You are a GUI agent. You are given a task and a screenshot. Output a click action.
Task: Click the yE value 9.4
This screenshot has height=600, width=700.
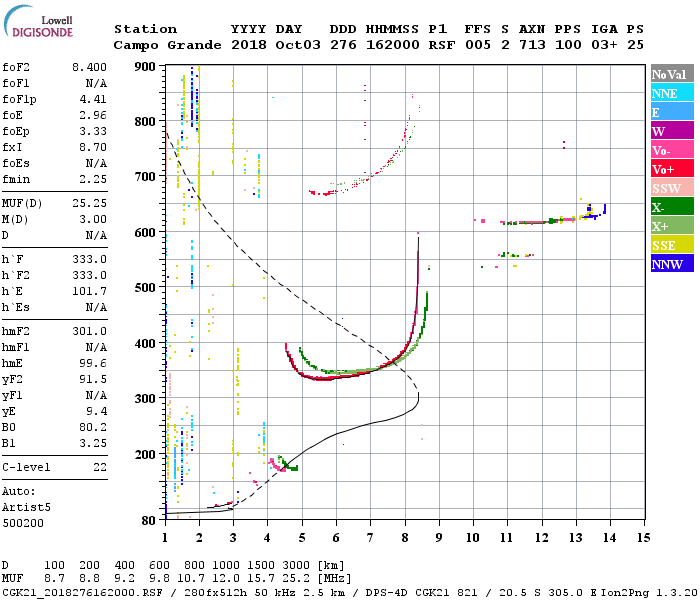(96, 411)
